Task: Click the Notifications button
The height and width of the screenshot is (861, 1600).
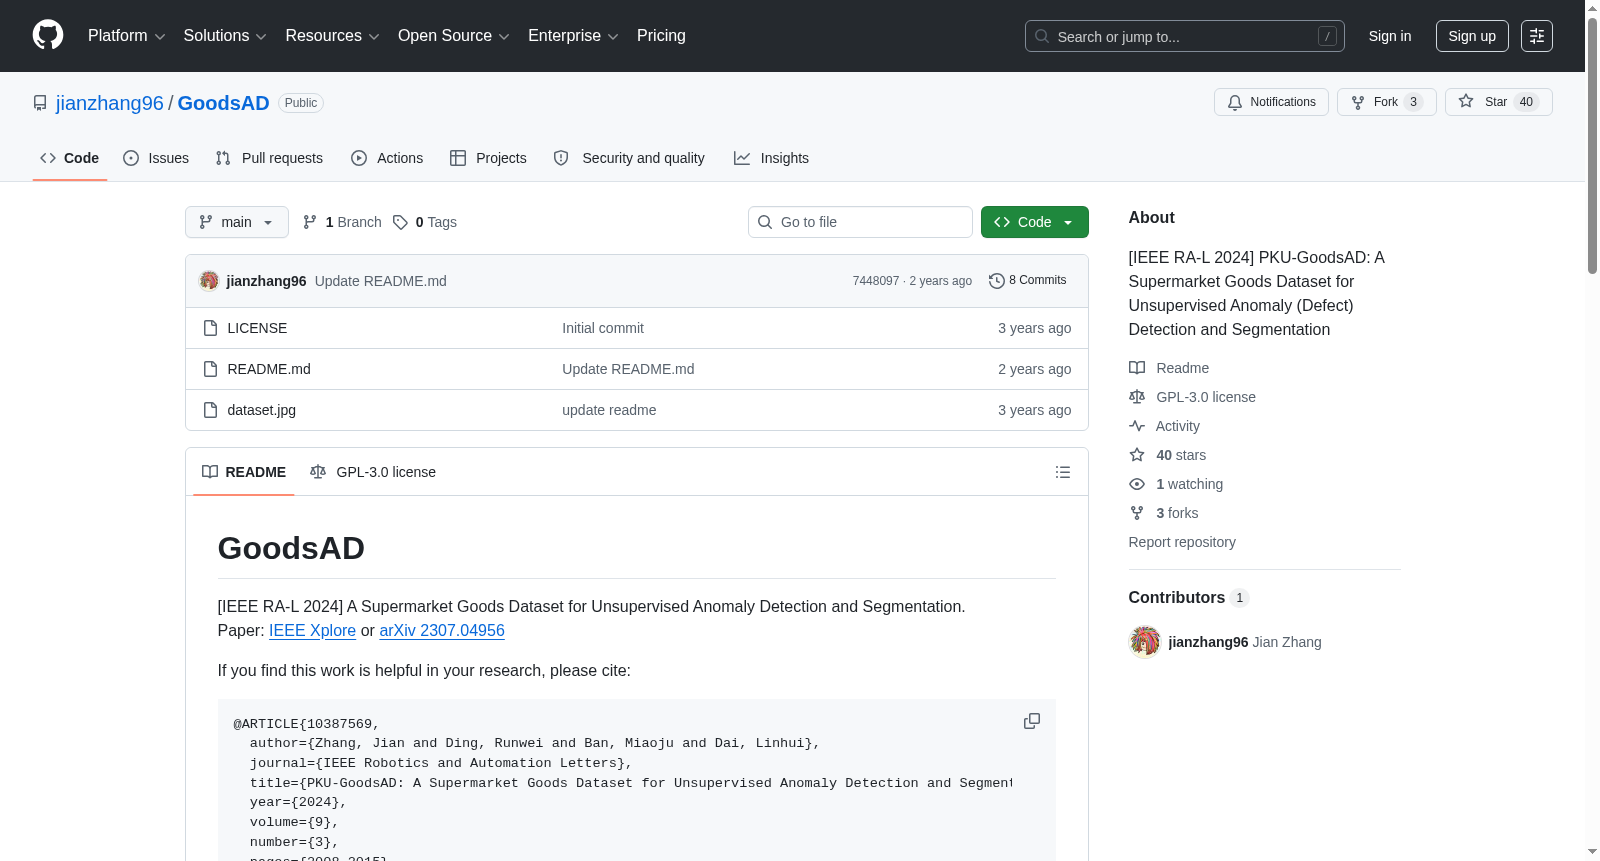Action: (1271, 102)
